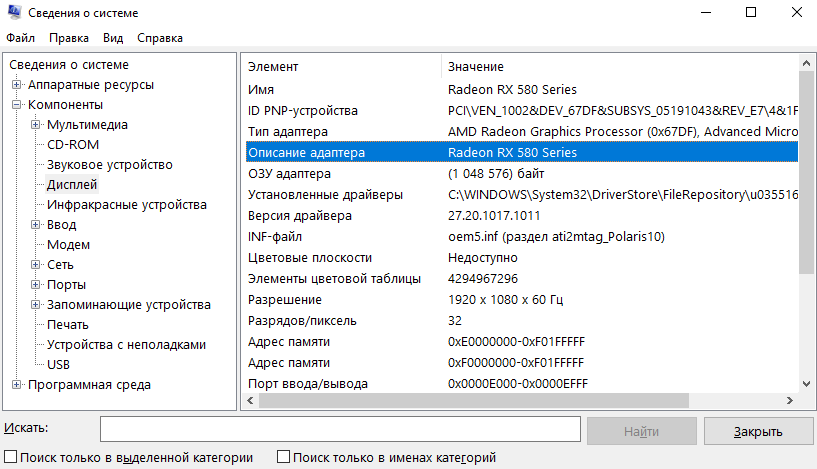Enable Поиск только в именах категорий checkbox
817x469 pixels.
(283, 458)
